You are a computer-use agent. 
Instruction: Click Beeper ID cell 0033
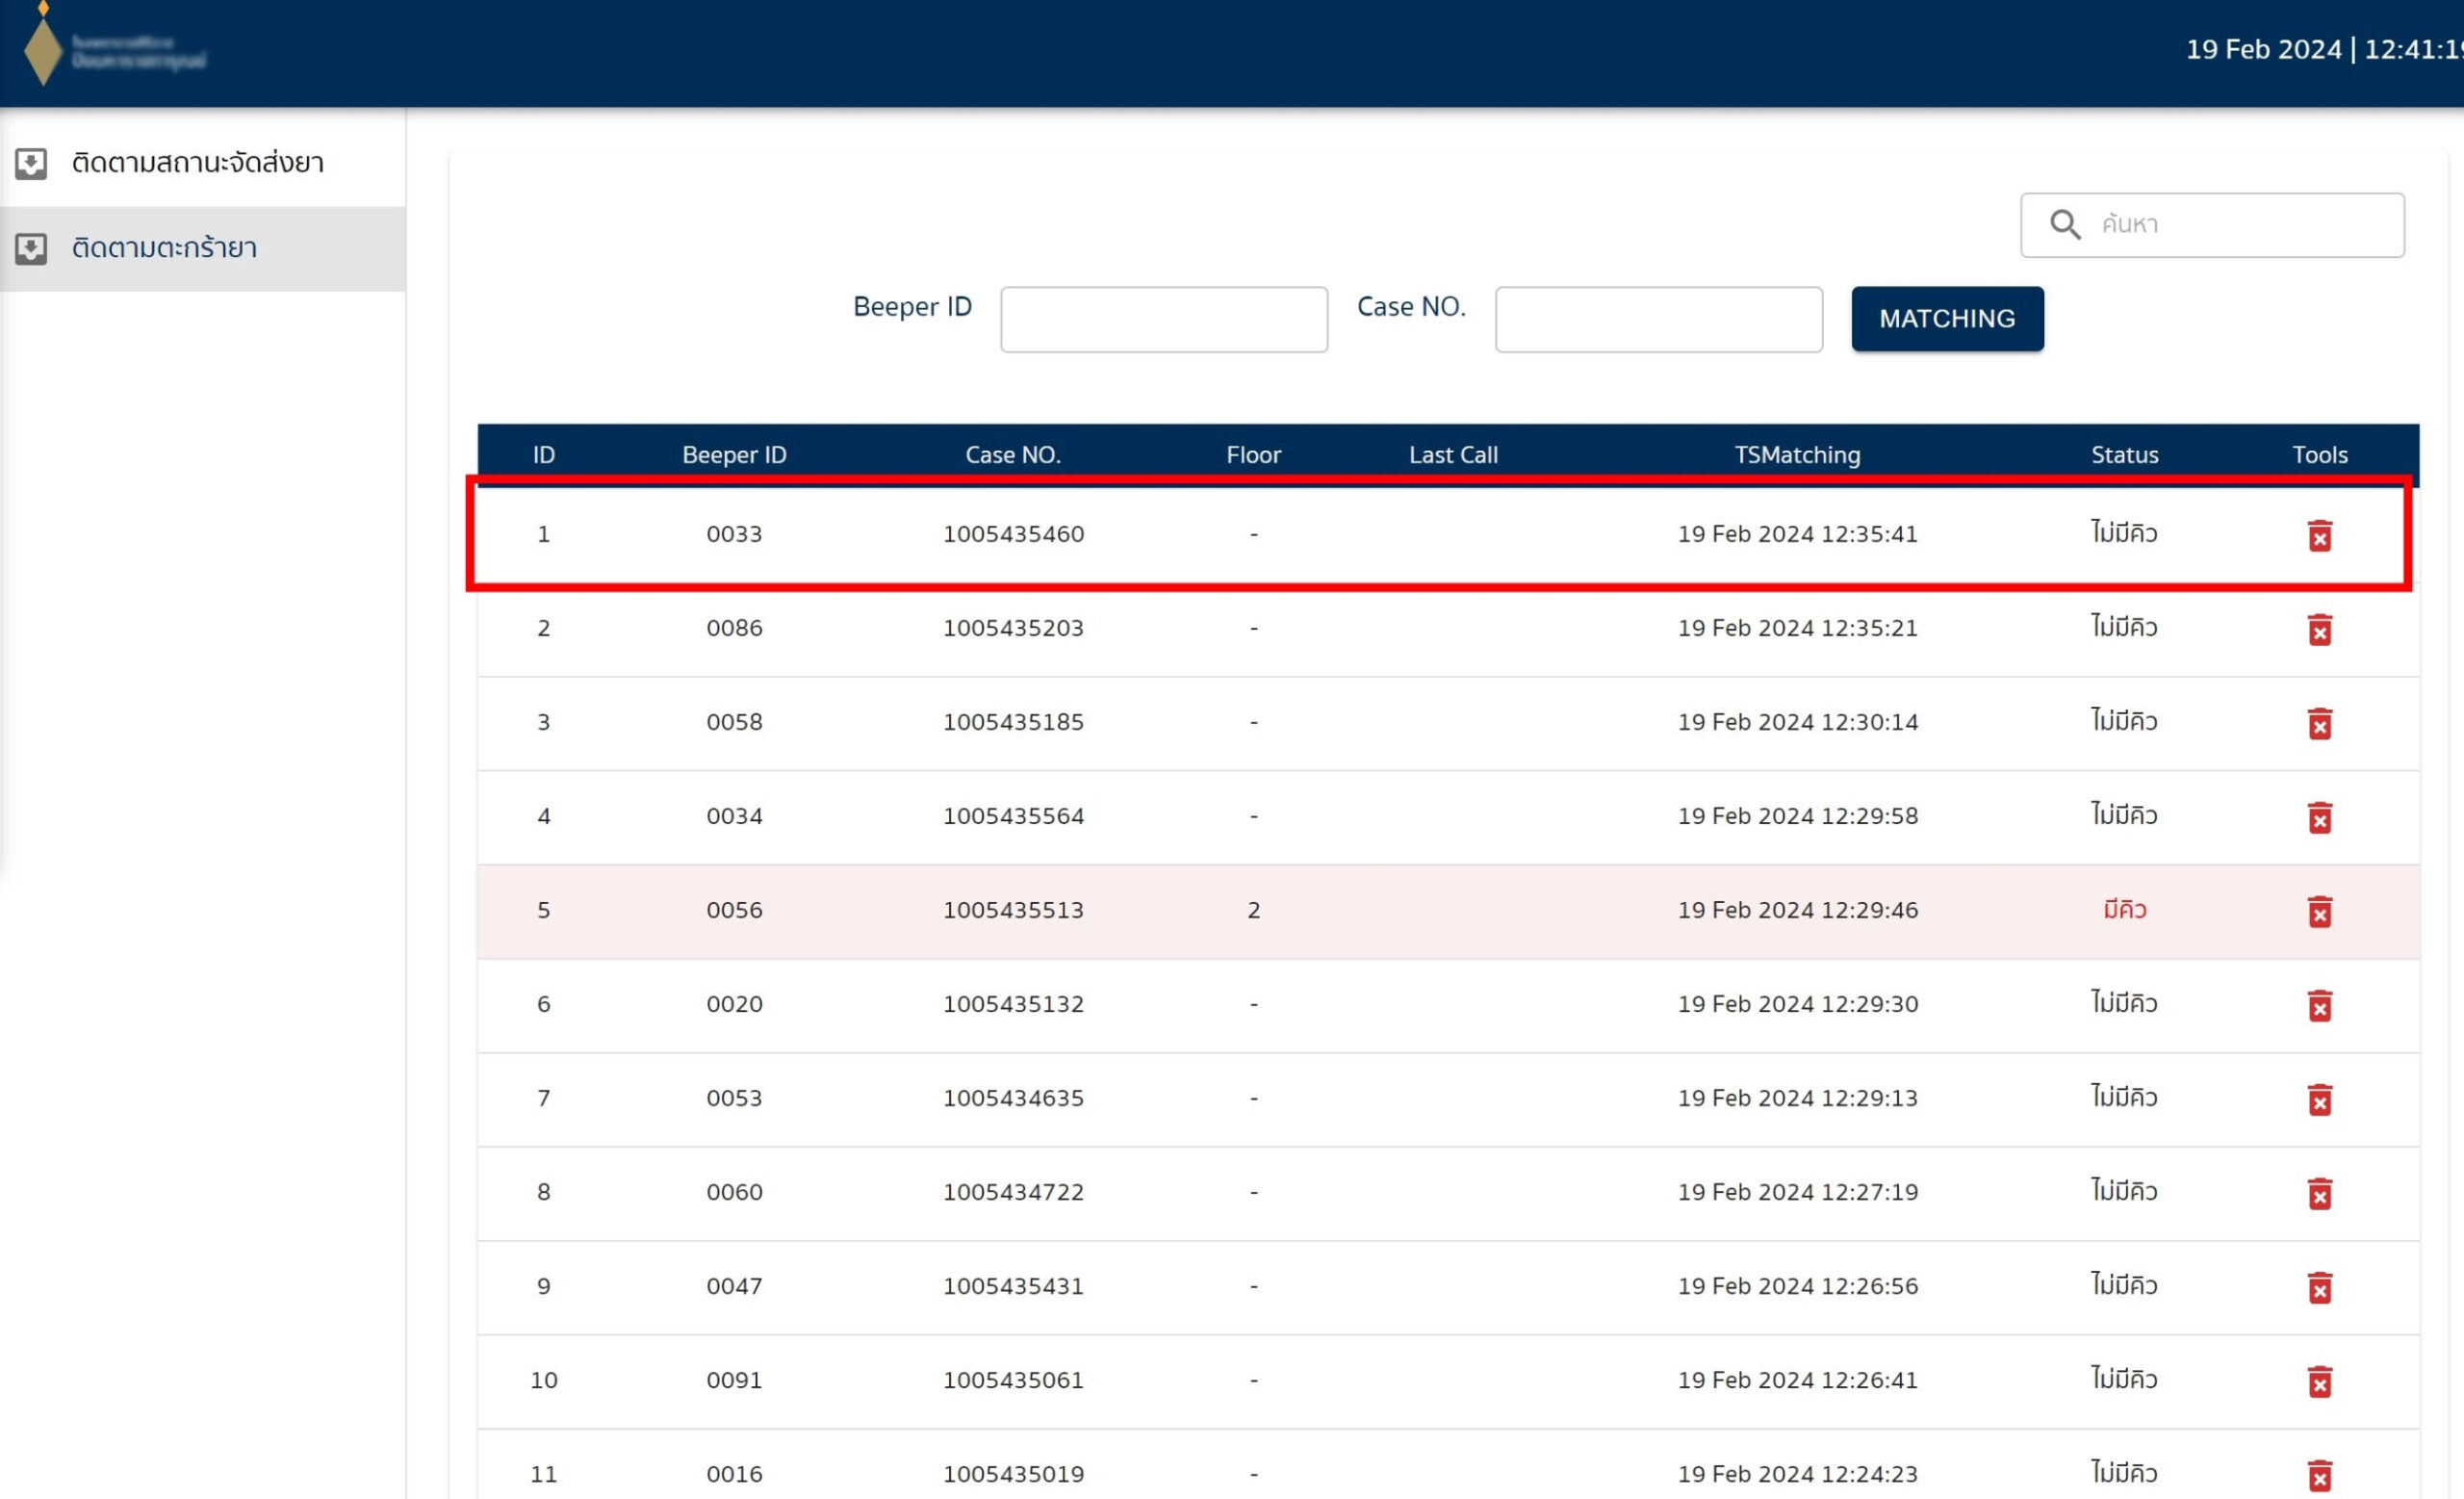[734, 534]
